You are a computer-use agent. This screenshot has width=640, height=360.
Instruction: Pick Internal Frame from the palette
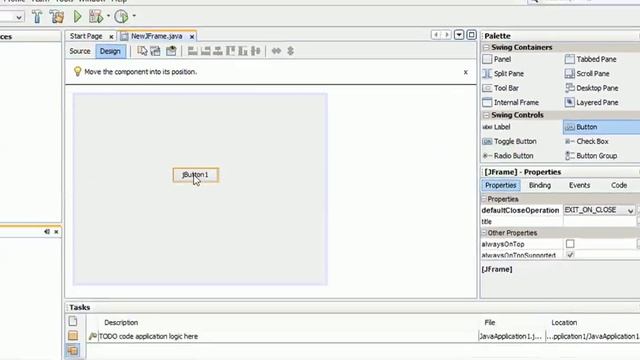(x=511, y=102)
